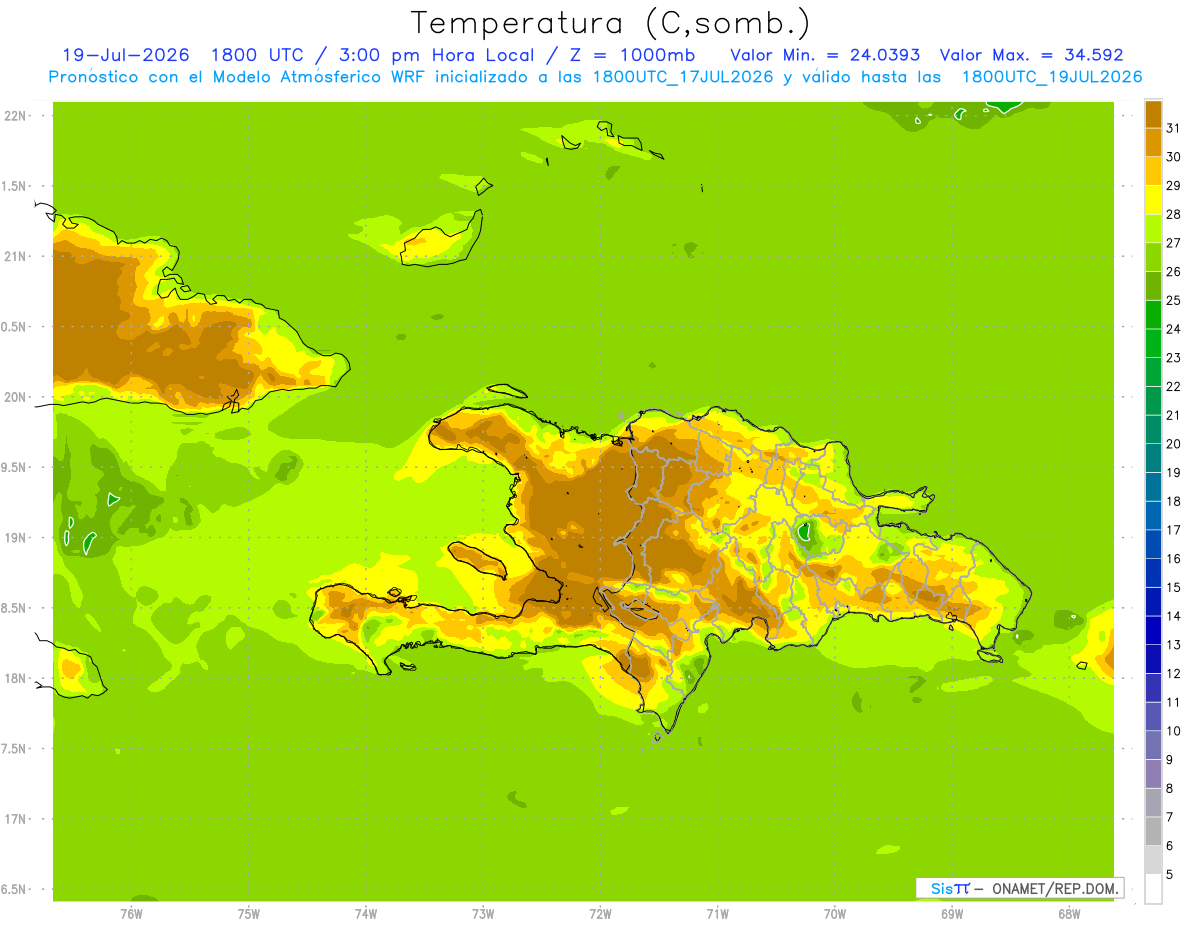Pick the brown colorbar swatch above 31

tap(1153, 114)
